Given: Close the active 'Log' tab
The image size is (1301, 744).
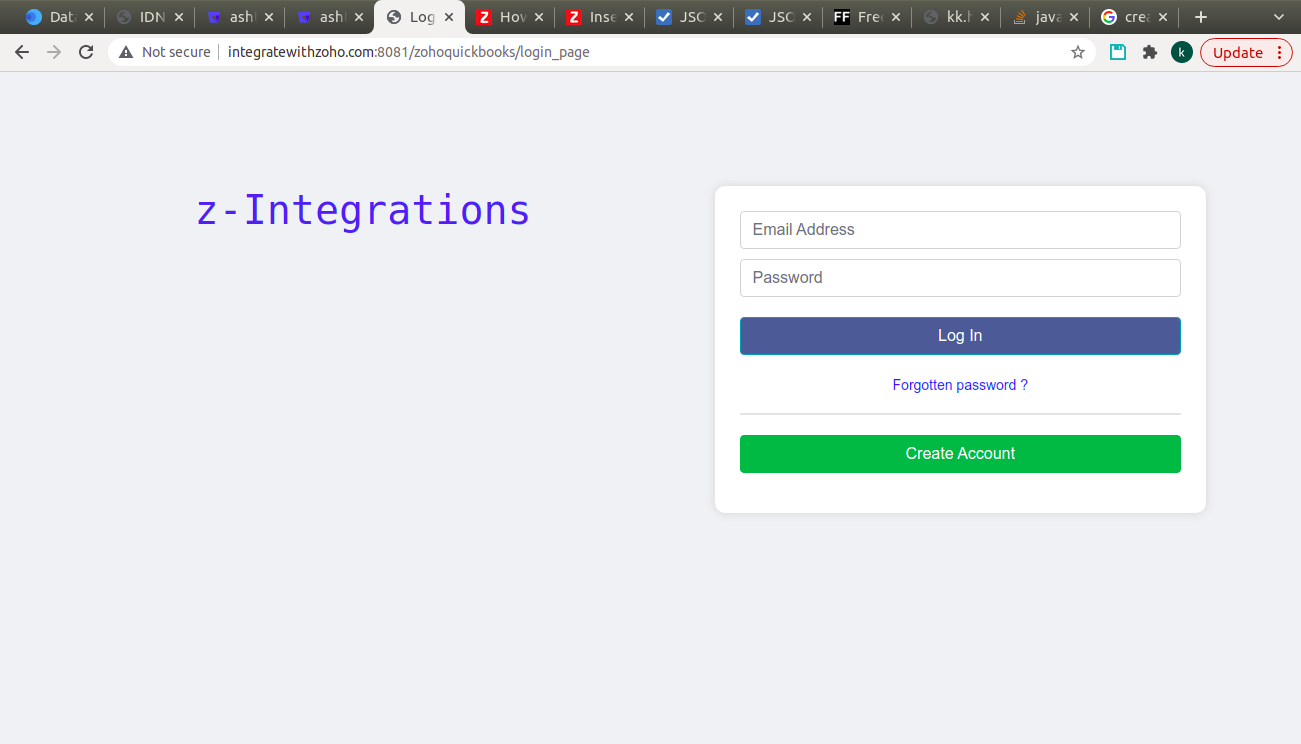Looking at the screenshot, I should 449,17.
